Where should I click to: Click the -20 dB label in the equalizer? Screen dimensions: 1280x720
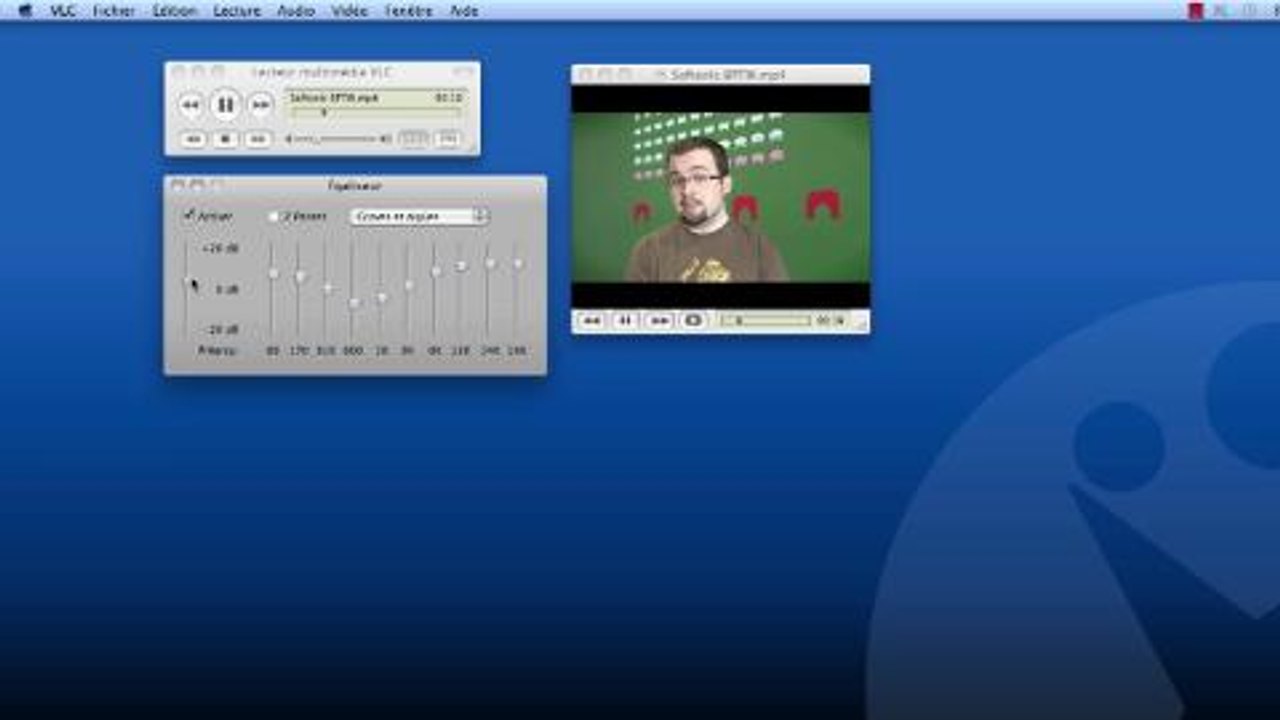tap(222, 329)
